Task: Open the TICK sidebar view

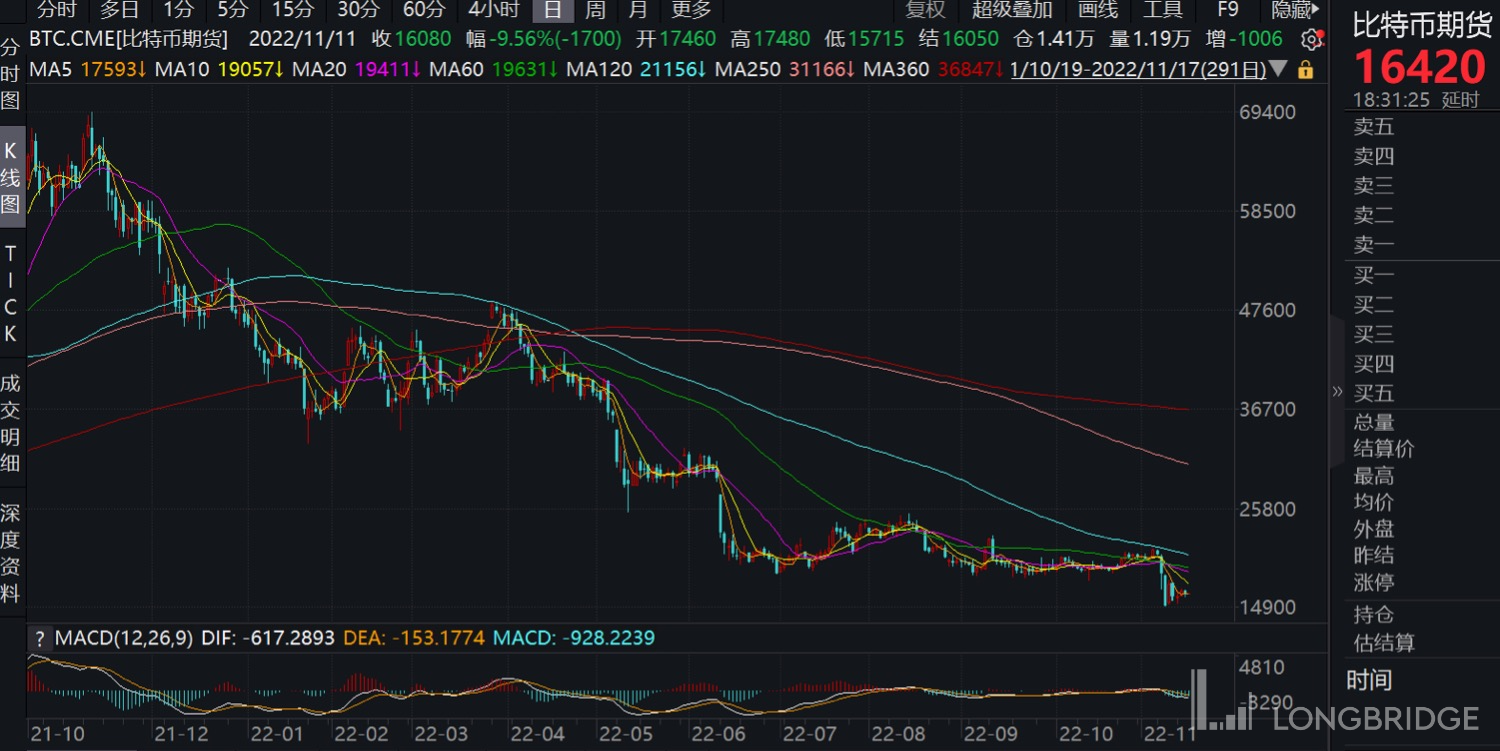Action: (x=11, y=294)
